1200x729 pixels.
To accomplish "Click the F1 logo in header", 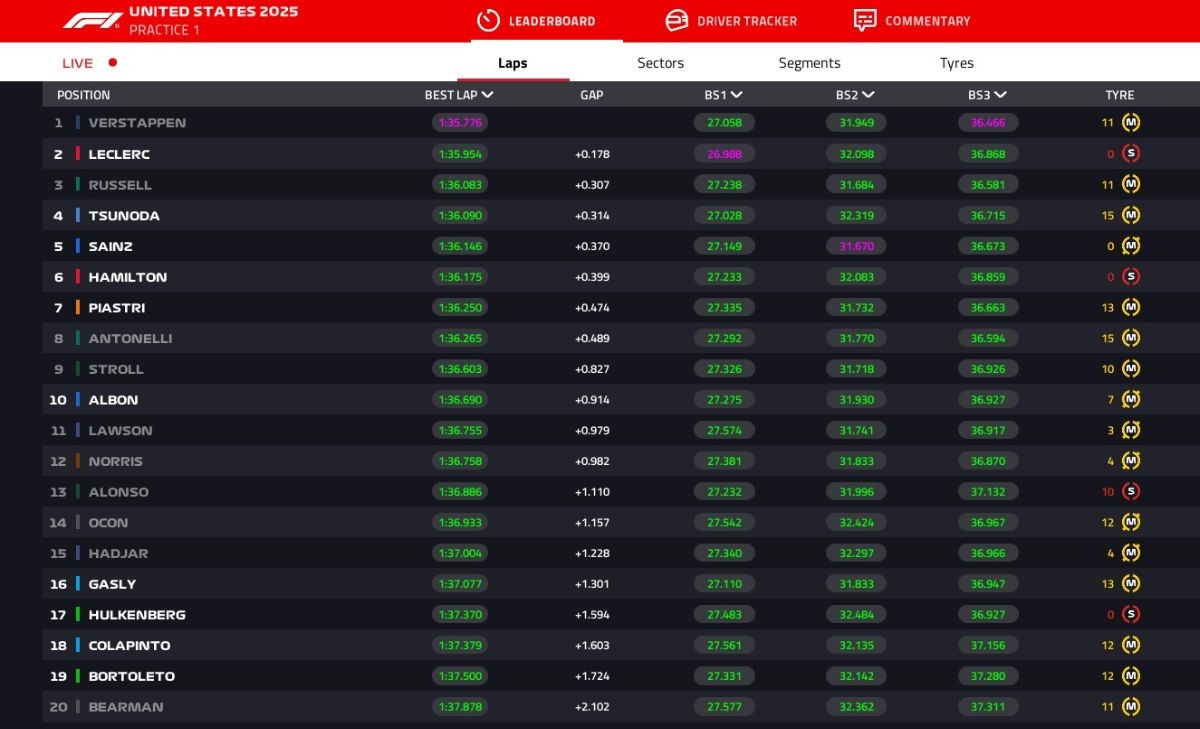I will (92, 20).
